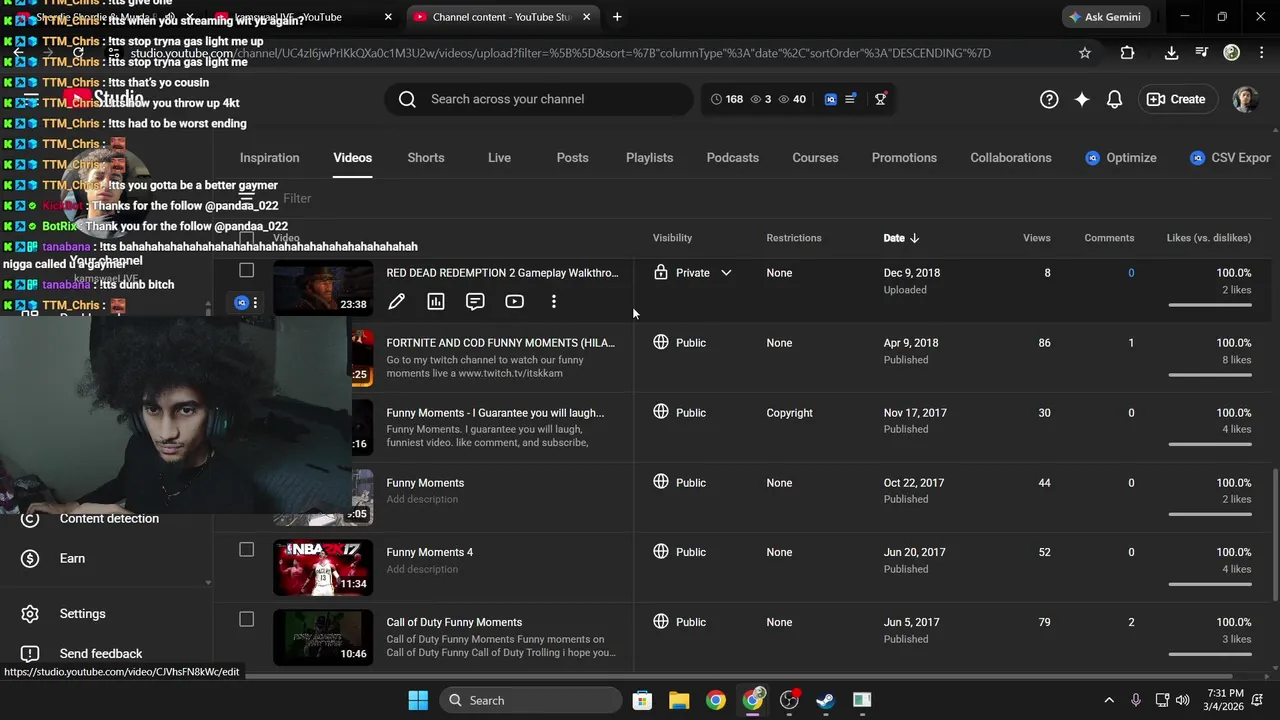The width and height of the screenshot is (1280, 720).
Task: View Red Dead Redemption 2 video on YouTube
Action: (514, 301)
